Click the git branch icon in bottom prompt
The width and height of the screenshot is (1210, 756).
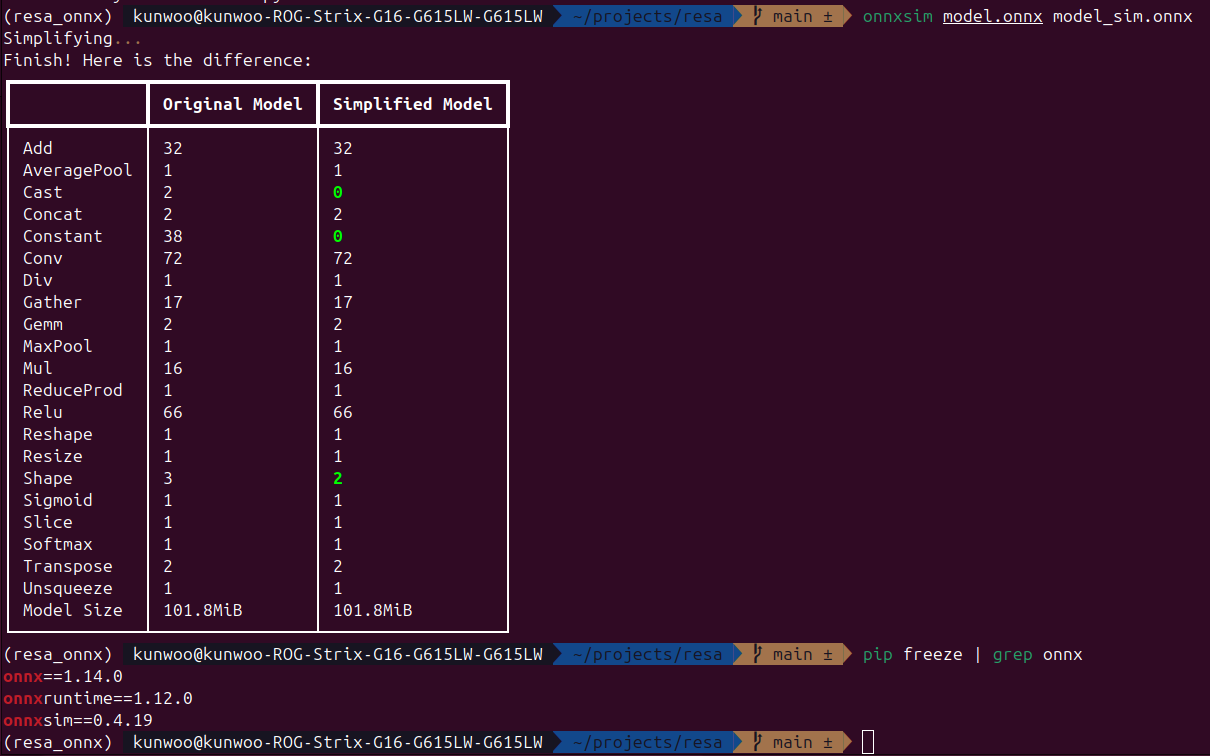click(x=759, y=742)
